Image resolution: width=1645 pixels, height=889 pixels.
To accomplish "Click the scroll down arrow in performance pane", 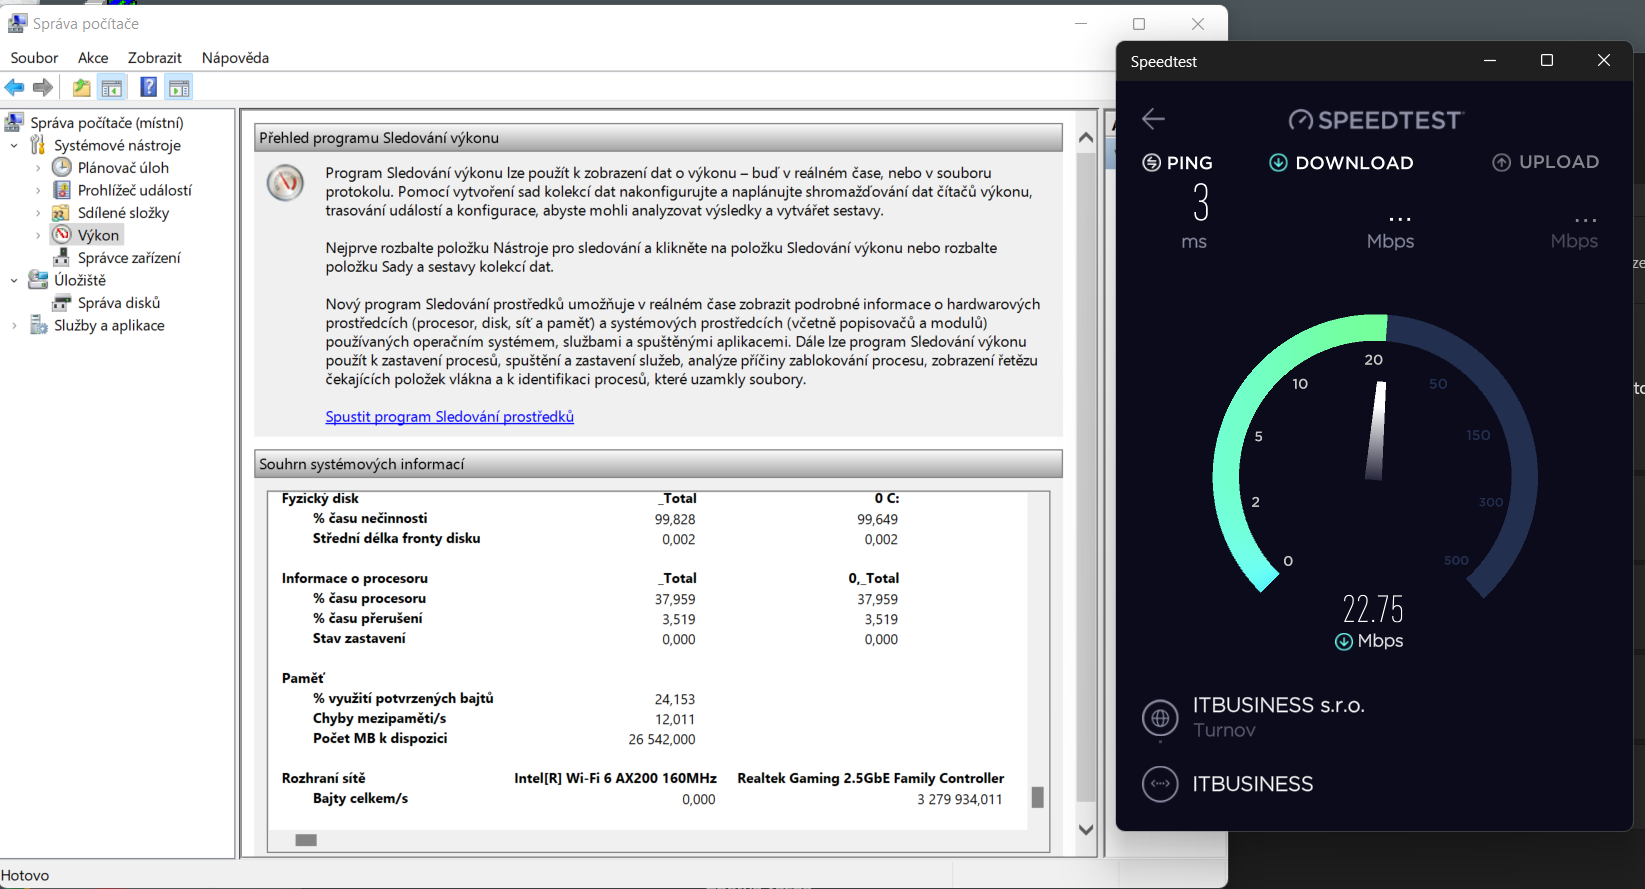I will pos(1086,830).
